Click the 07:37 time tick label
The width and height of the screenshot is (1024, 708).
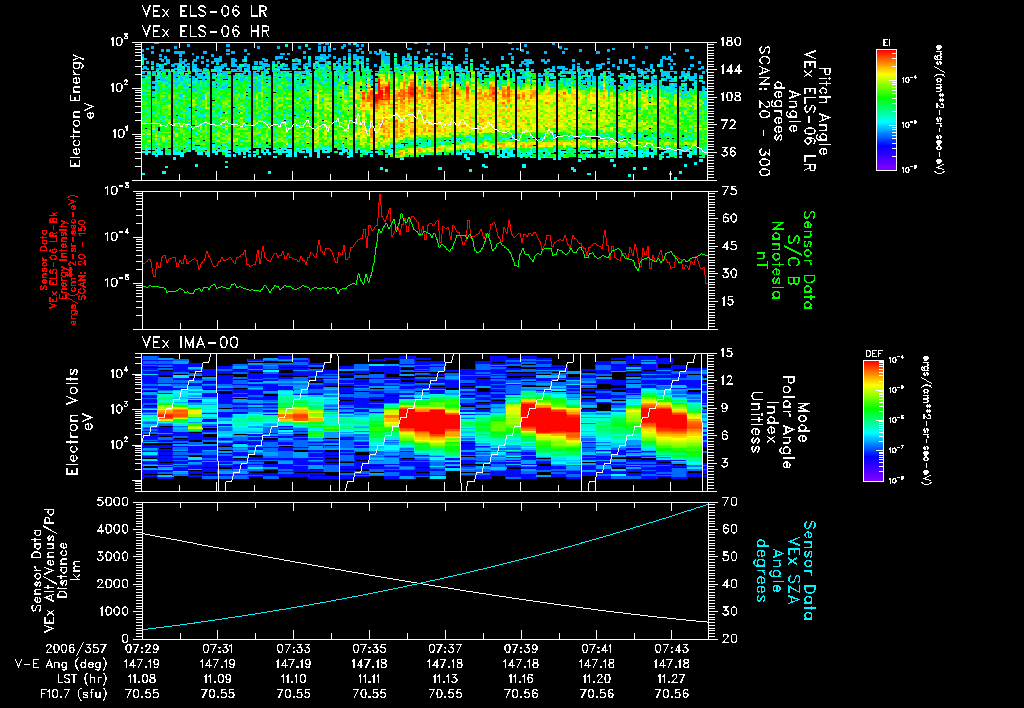[445, 649]
